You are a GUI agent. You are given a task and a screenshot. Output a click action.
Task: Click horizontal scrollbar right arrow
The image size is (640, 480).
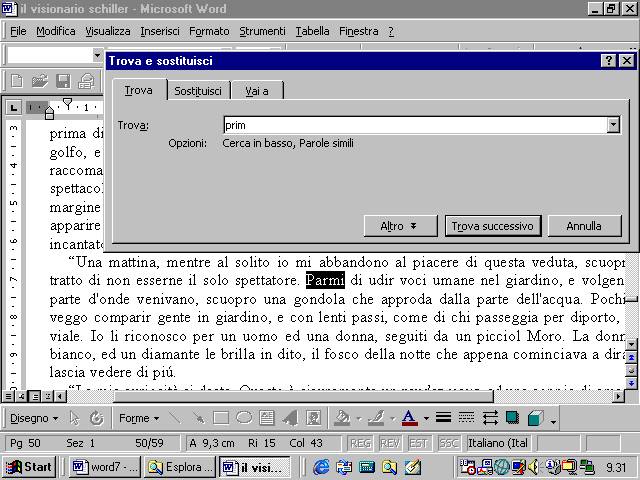tap(619, 396)
